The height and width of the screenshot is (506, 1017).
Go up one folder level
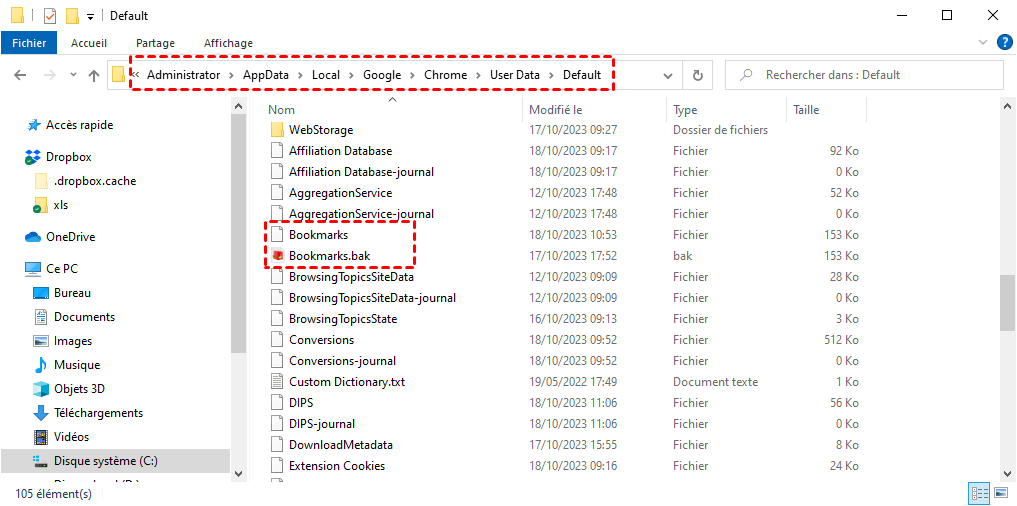[94, 75]
